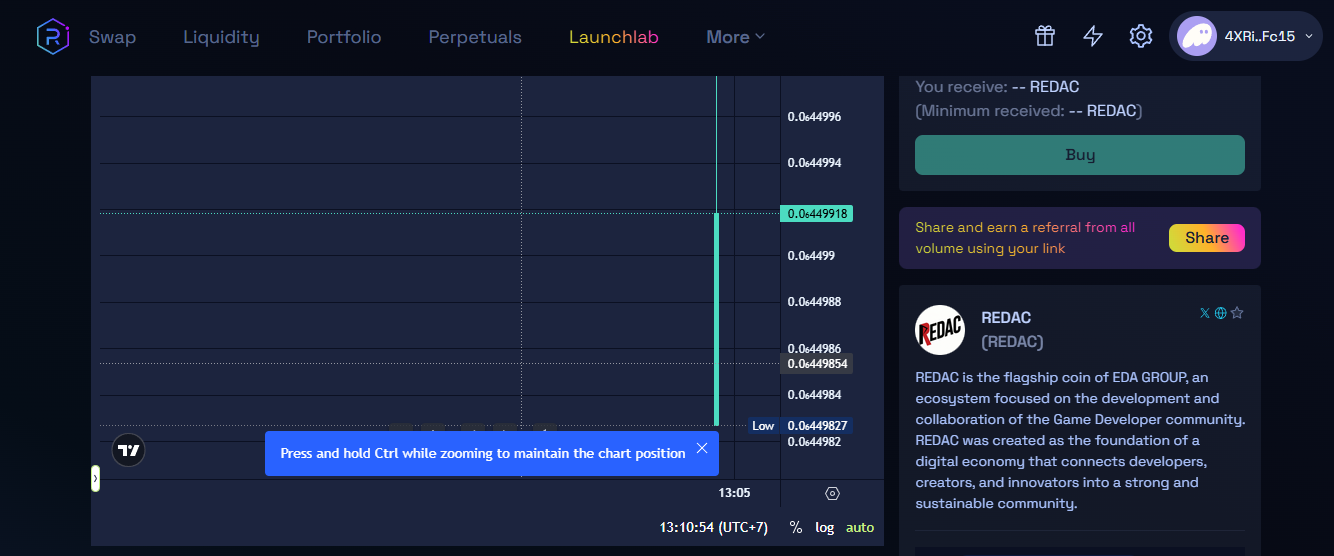Click the Raydium logo icon

click(x=52, y=37)
